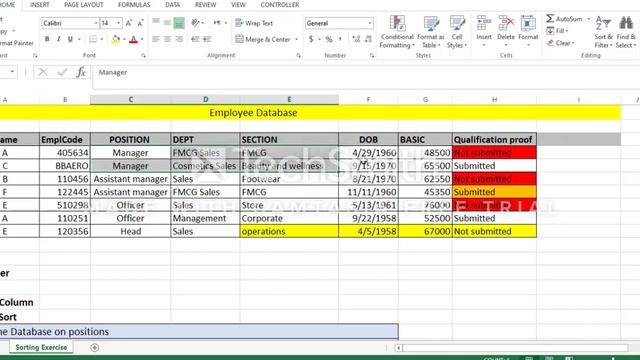This screenshot has width=640, height=360.
Task: Click Merge & Center
Action: point(263,39)
